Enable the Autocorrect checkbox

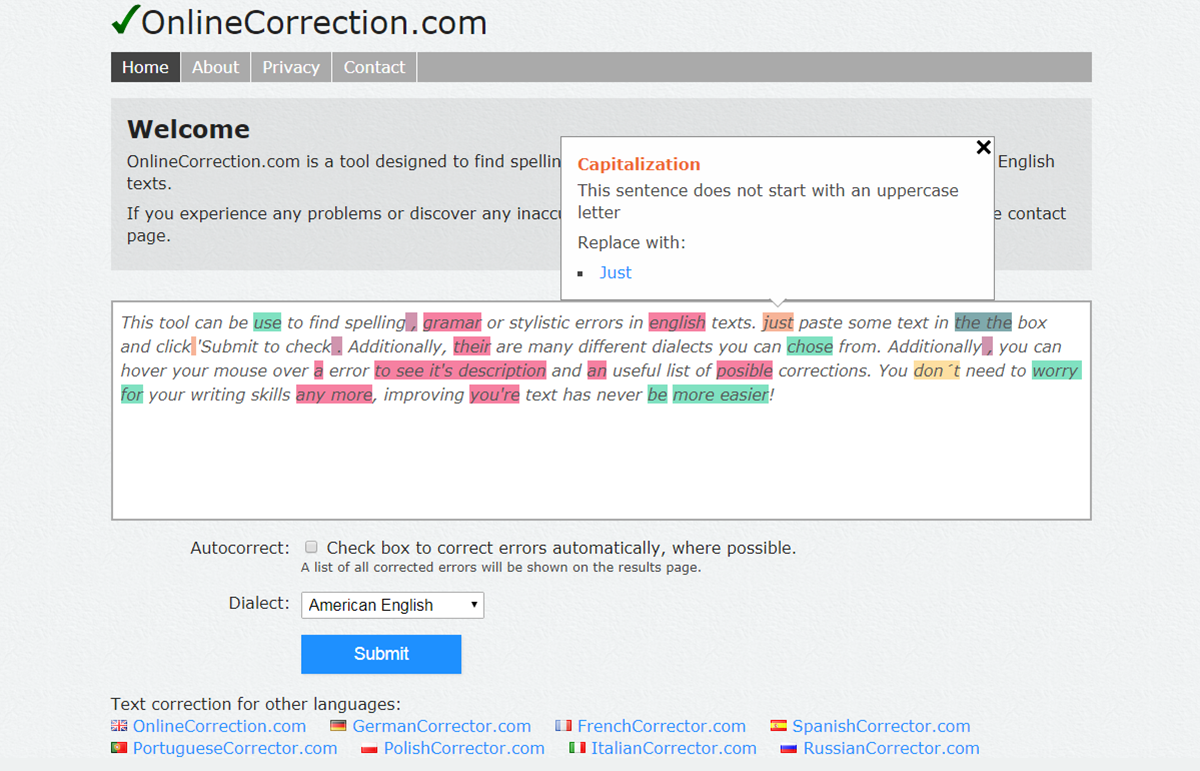(x=311, y=547)
